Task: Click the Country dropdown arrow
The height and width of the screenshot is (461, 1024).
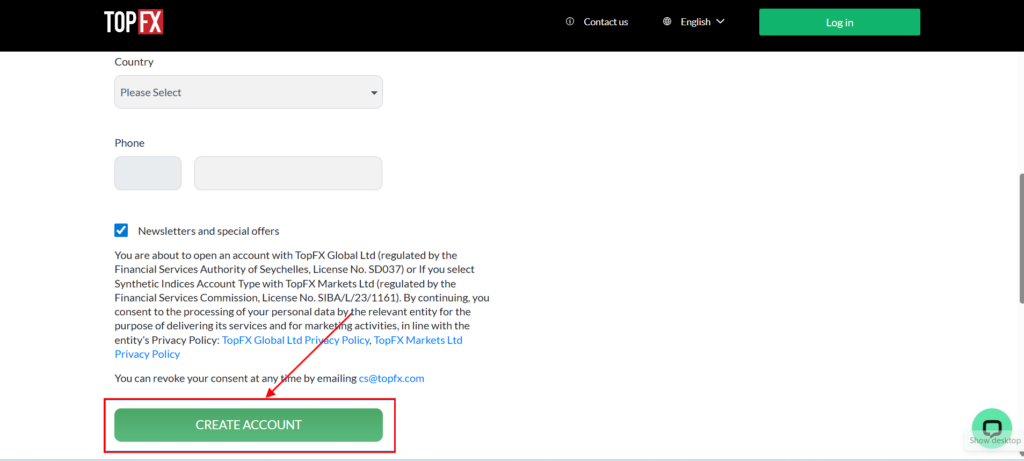Action: tap(374, 93)
